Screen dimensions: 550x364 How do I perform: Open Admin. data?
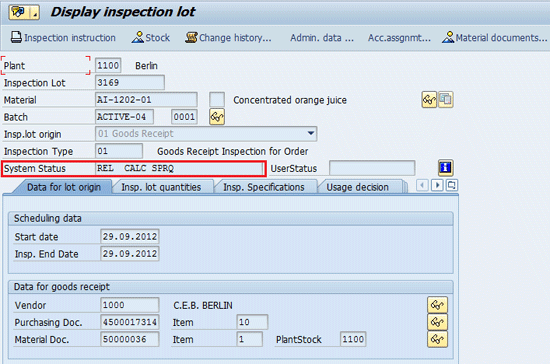click(x=322, y=38)
